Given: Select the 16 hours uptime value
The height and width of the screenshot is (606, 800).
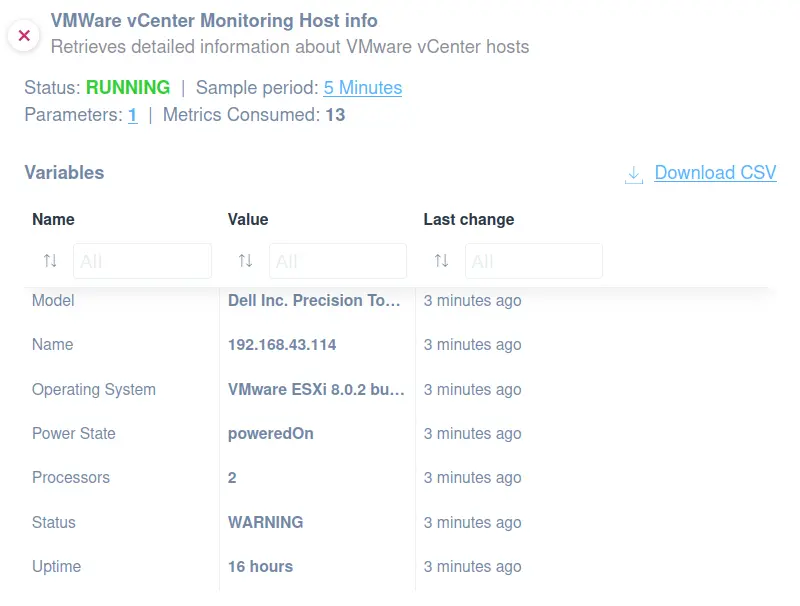Looking at the screenshot, I should point(260,566).
